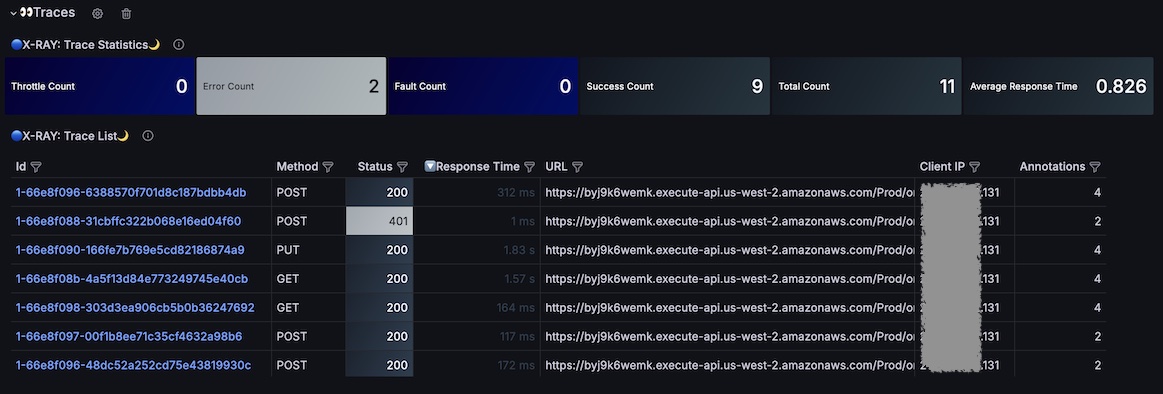This screenshot has height=394, width=1163.
Task: Open trace 1-66e8f090-166fe7b769e5cd82186874a9
Action: coord(130,250)
